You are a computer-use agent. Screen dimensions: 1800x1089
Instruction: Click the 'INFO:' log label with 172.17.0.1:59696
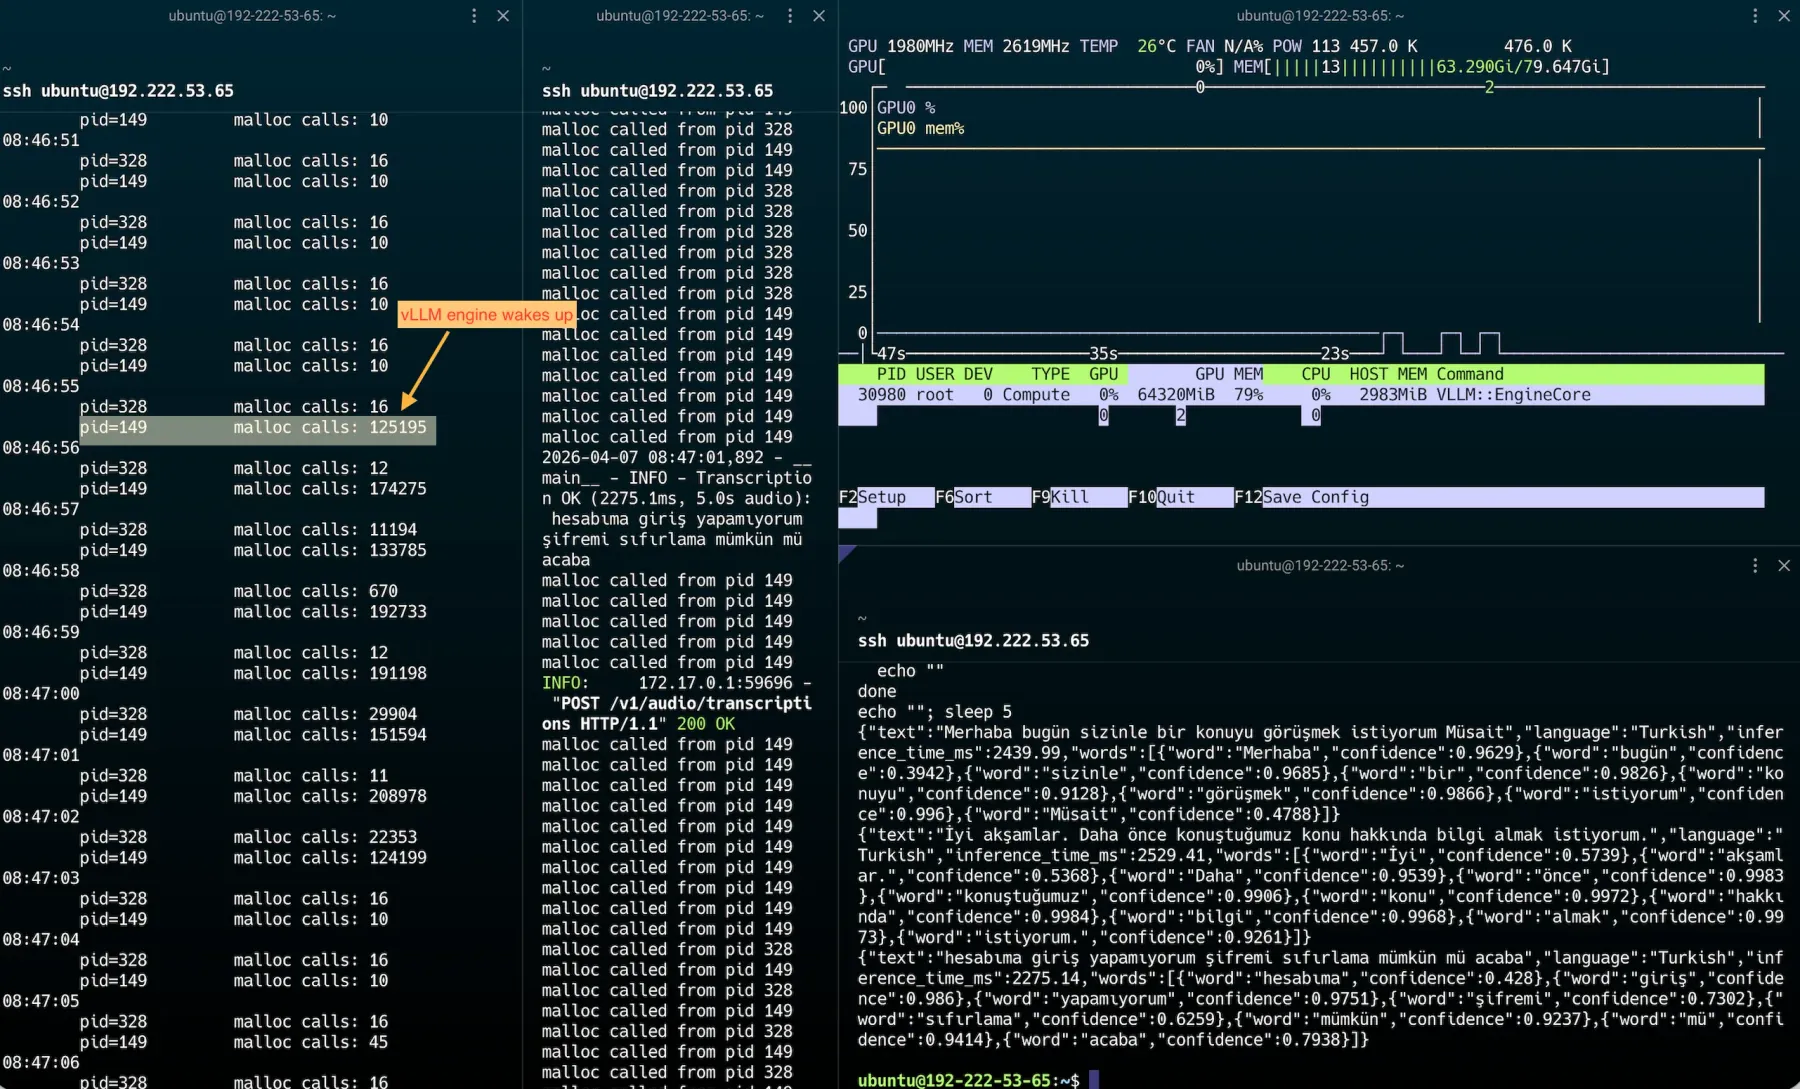[565, 683]
